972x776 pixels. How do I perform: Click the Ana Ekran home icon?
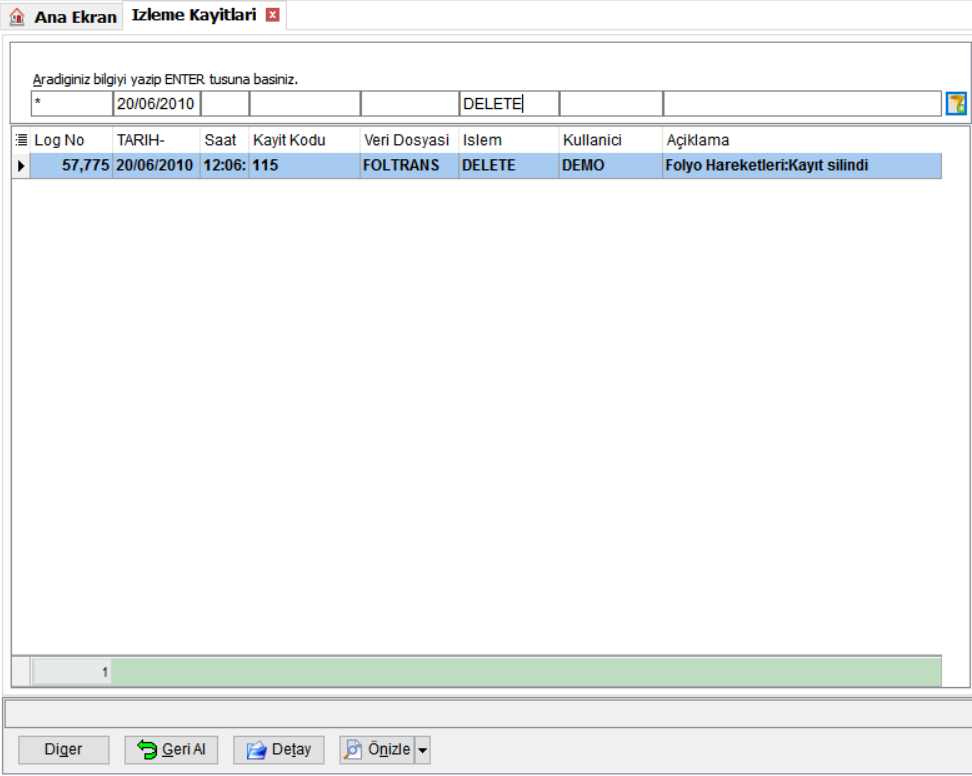click(x=17, y=17)
